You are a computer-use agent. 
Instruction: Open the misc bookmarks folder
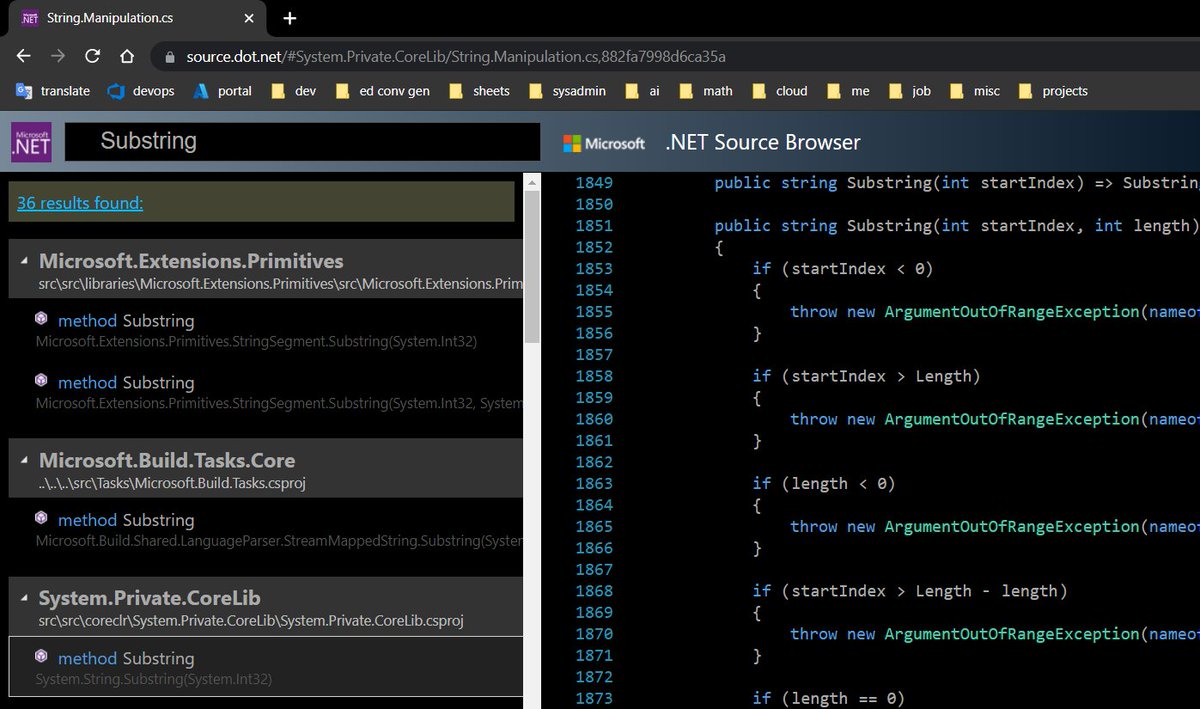(975, 91)
